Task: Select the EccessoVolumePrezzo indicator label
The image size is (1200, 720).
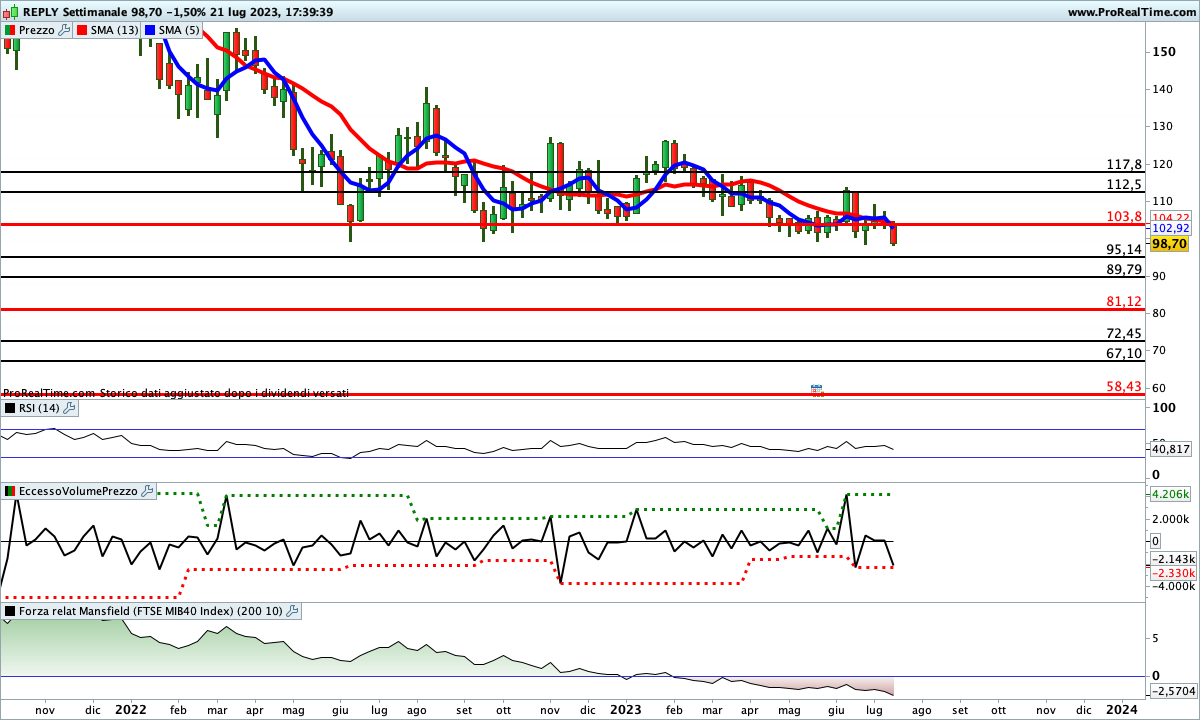Action: (x=78, y=491)
